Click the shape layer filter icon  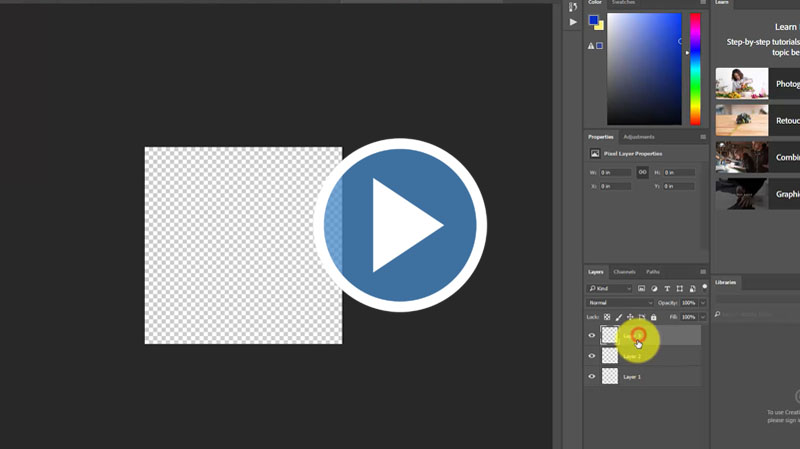click(x=680, y=288)
